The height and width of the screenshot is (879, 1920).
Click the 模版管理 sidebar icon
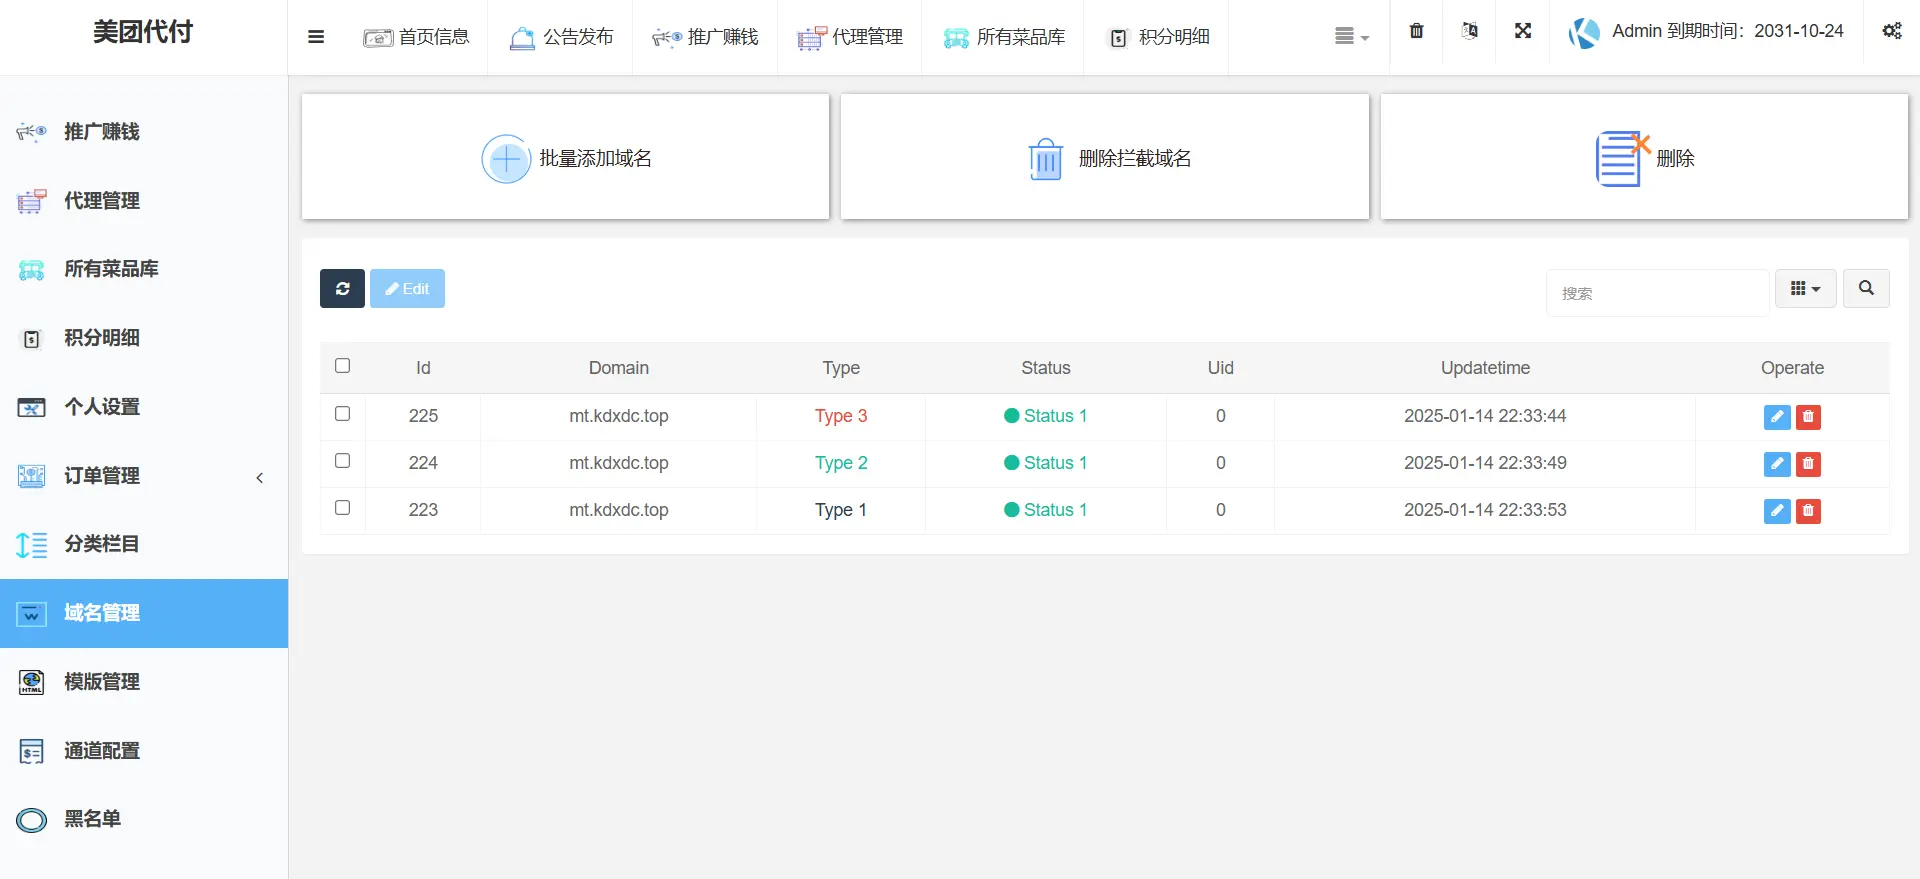pos(31,682)
